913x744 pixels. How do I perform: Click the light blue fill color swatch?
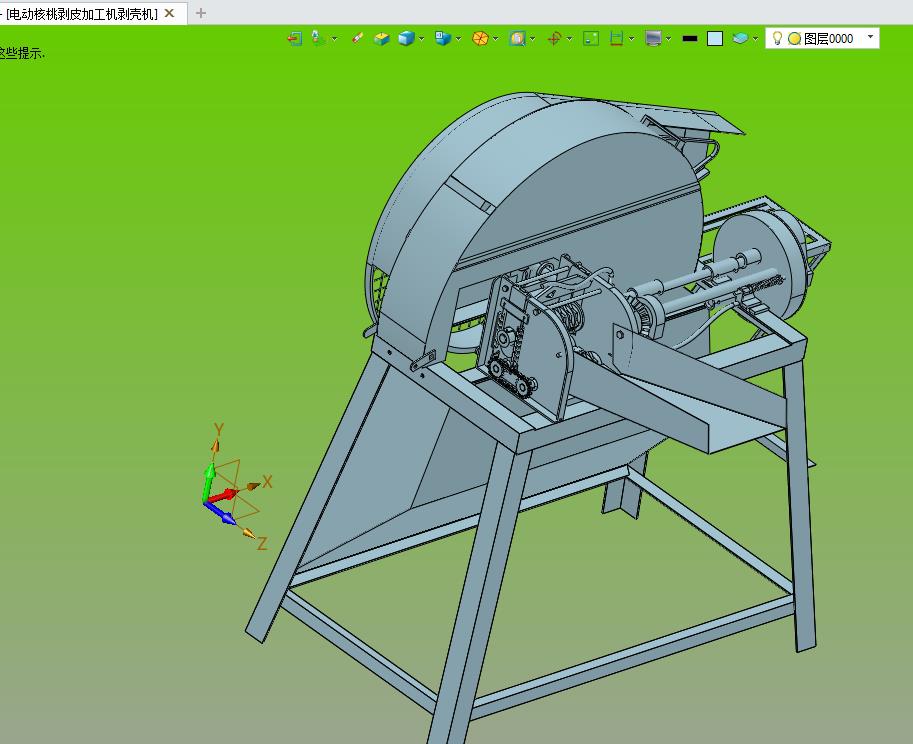pyautogui.click(x=714, y=38)
